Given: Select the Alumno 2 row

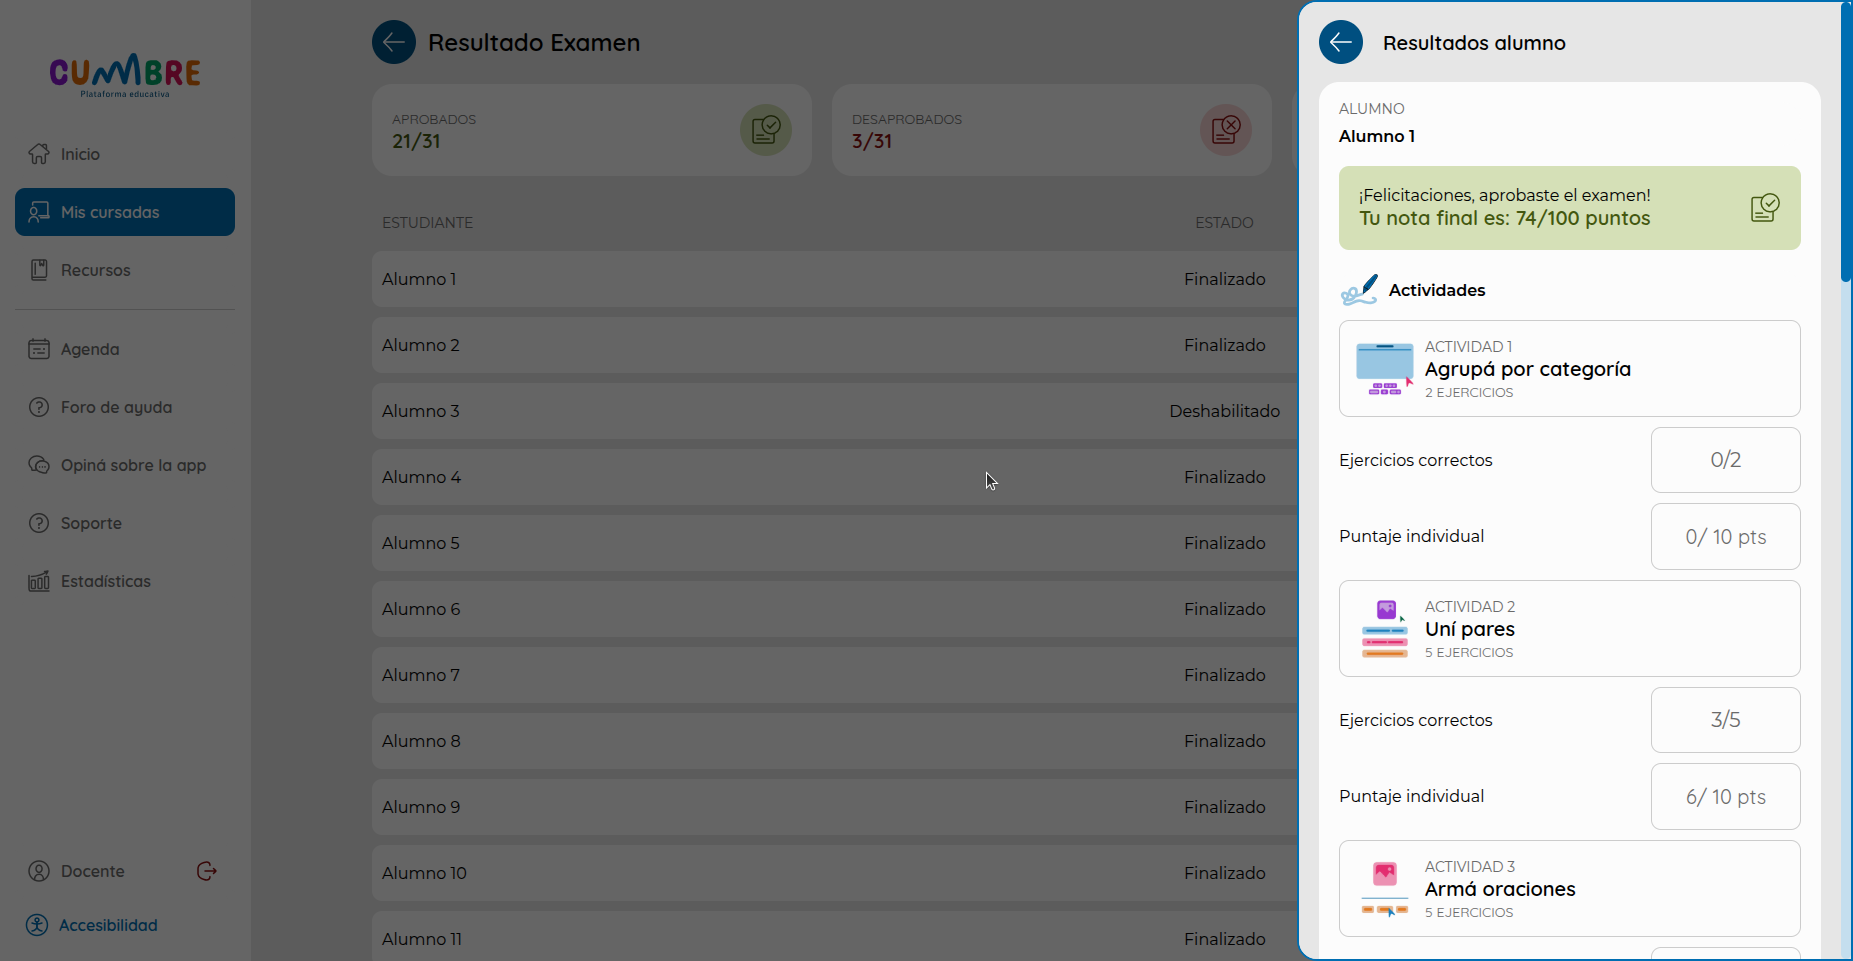Looking at the screenshot, I should [x=835, y=345].
